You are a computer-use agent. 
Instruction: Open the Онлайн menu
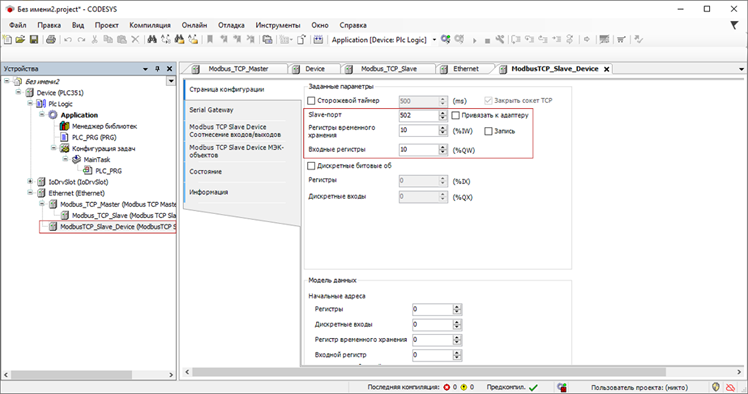point(194,25)
